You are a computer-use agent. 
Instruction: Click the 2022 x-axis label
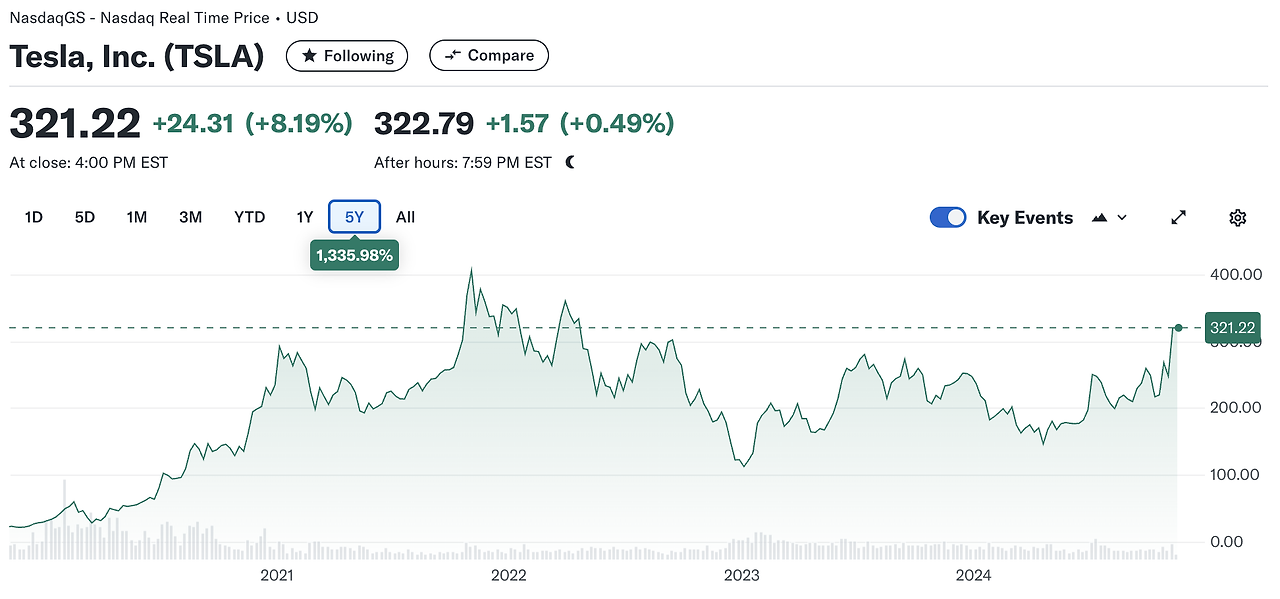(509, 575)
